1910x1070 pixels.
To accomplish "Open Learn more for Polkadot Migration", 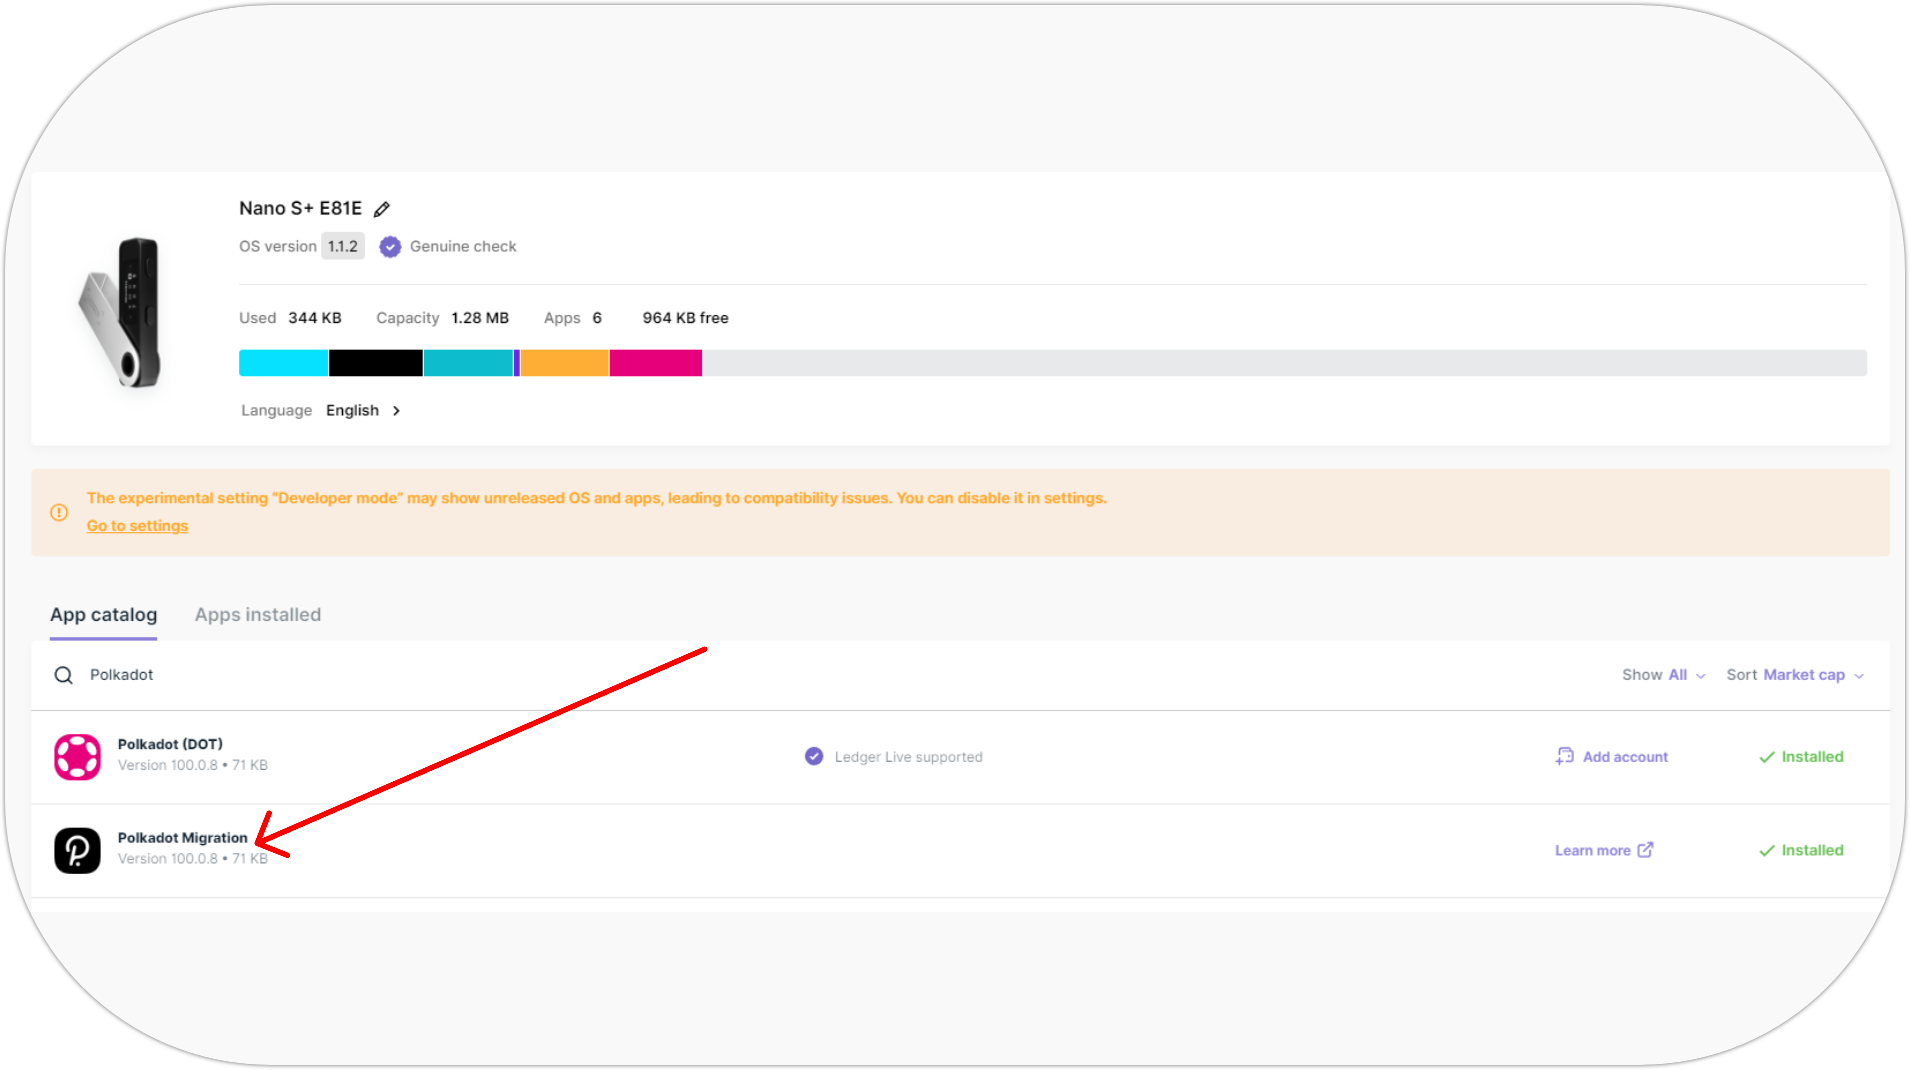I will (x=1592, y=851).
